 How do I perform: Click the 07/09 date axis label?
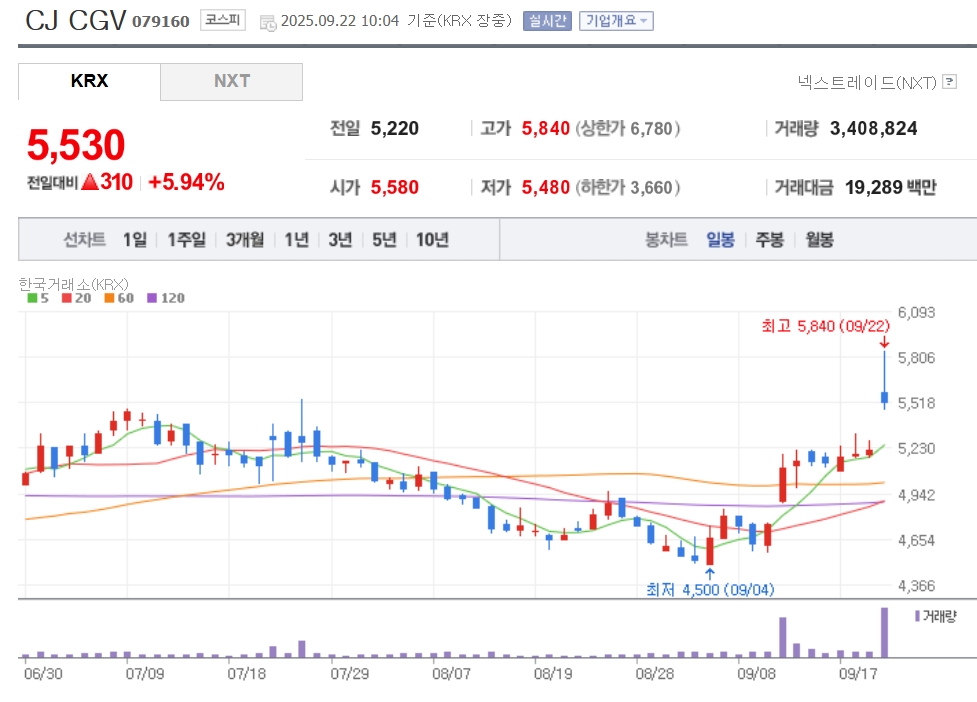(x=145, y=673)
